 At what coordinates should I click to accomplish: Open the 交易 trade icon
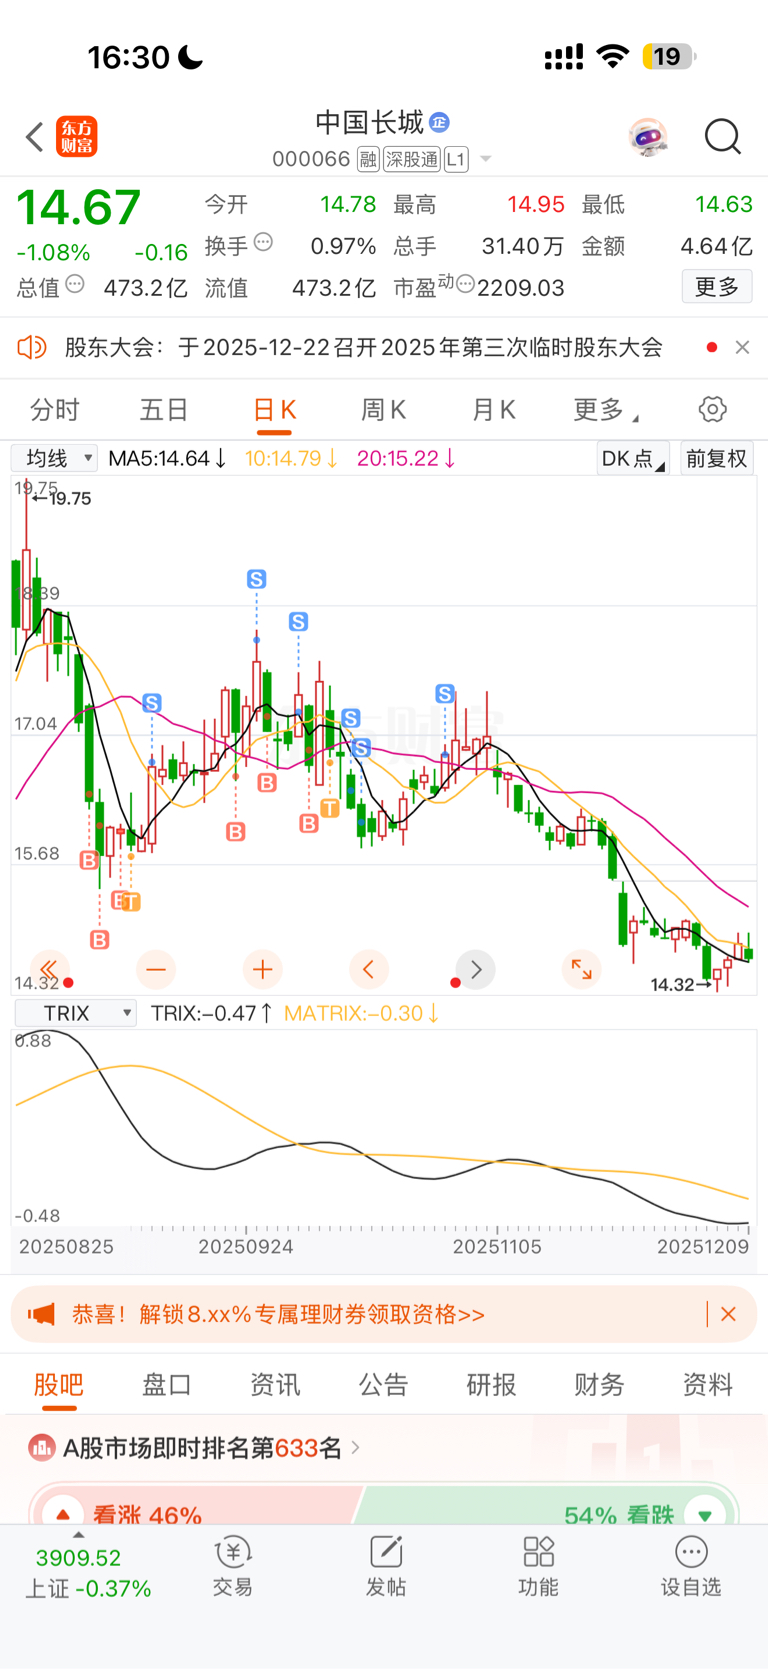(x=233, y=1567)
